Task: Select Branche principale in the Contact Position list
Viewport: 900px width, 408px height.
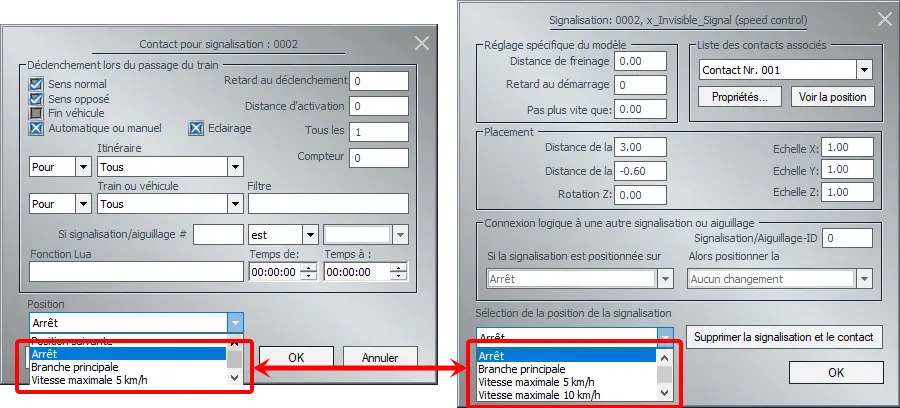Action: click(x=128, y=367)
